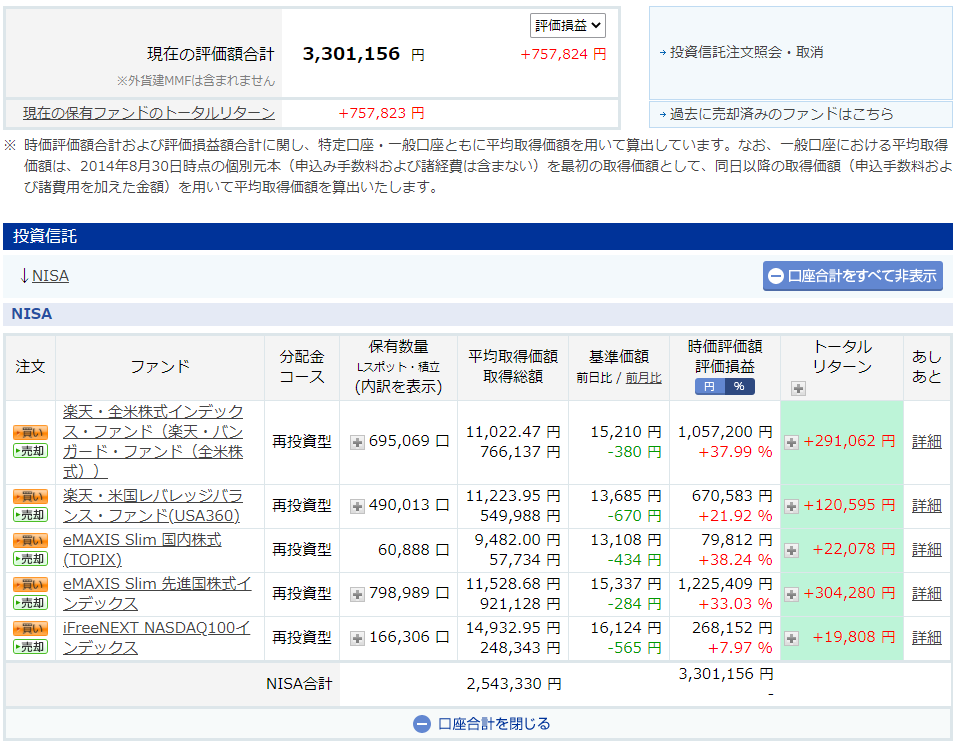
Task: Expand total return detail for +304,280 円
Action: click(791, 594)
